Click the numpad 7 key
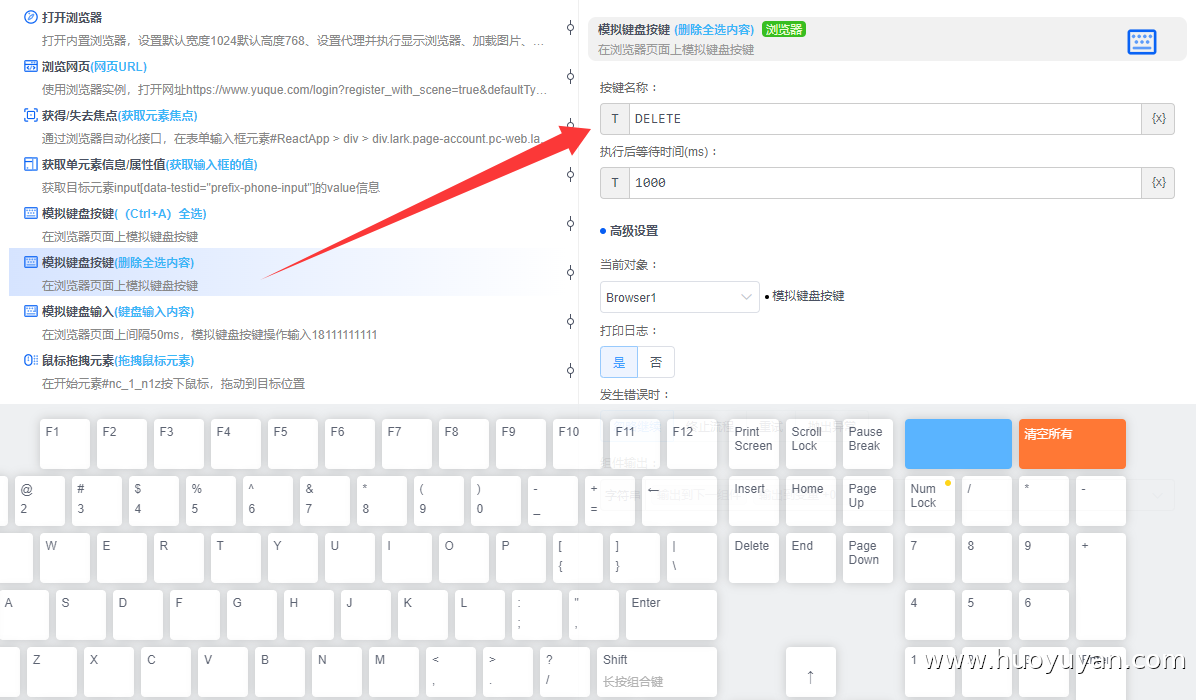 click(x=930, y=558)
